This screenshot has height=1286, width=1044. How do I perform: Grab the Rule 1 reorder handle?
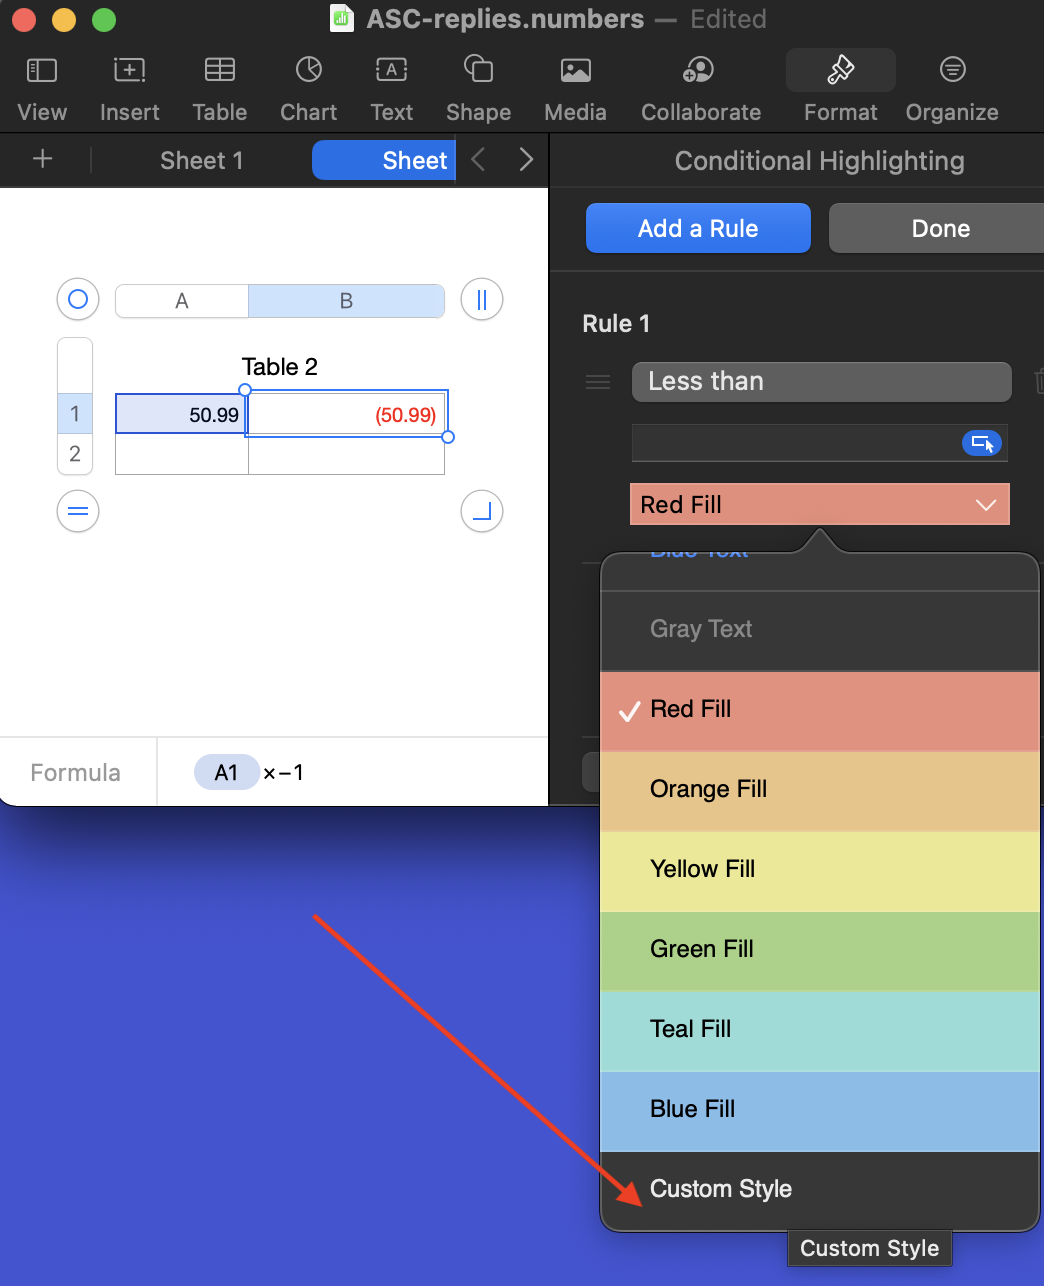tap(598, 382)
